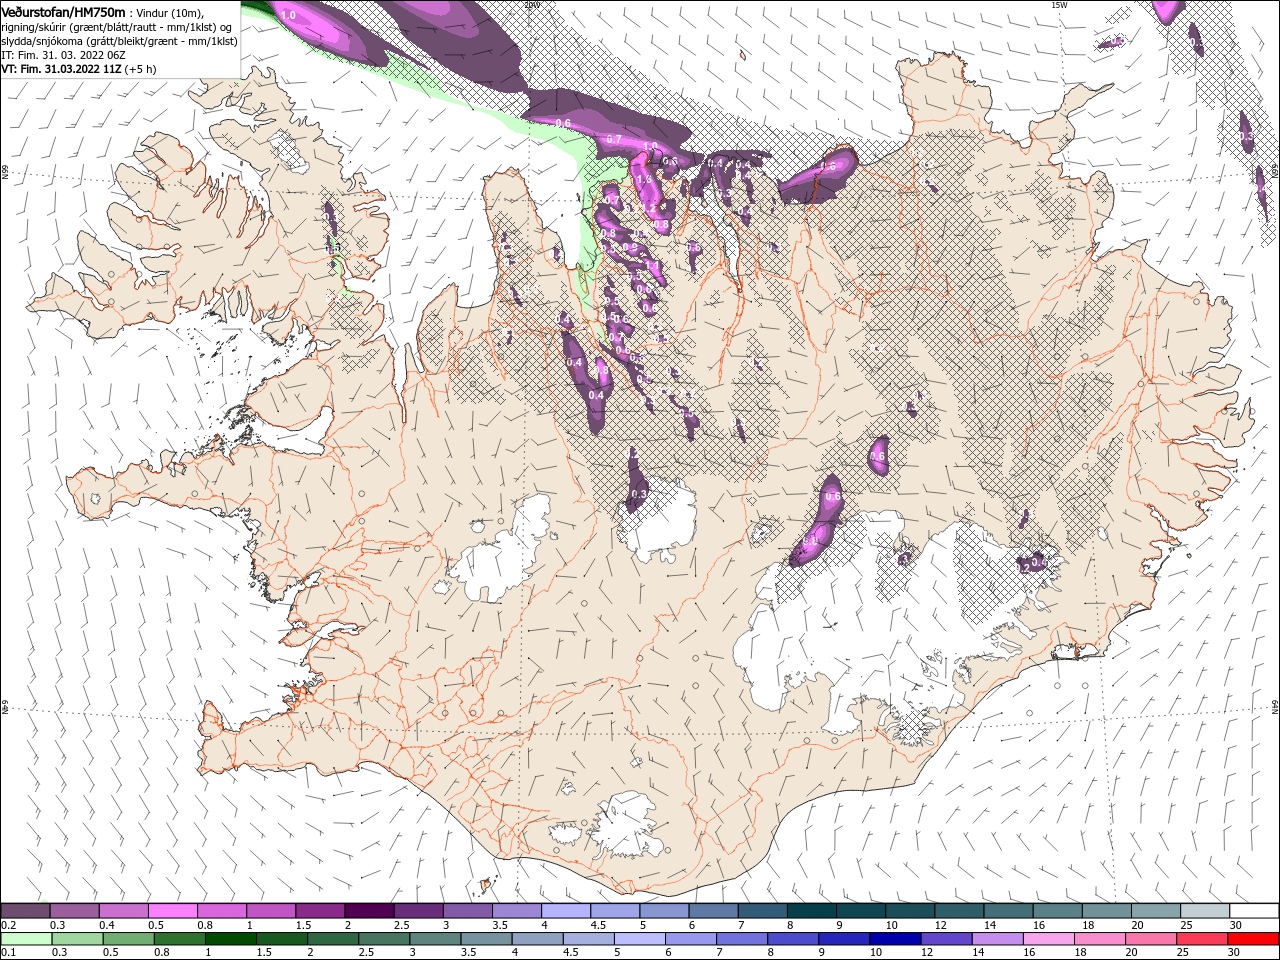The width and height of the screenshot is (1280, 960).
Task: Pick the light pink 16 rain legend swatch
Action: (x=1048, y=939)
